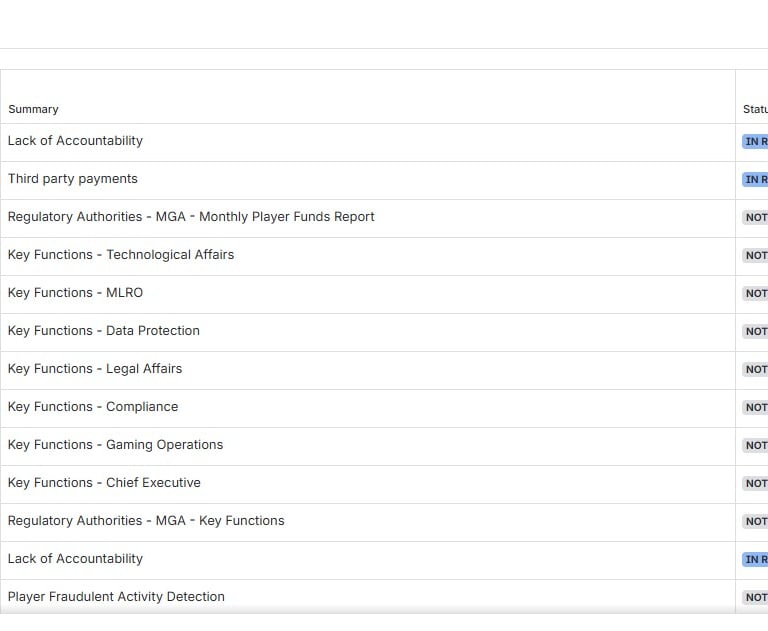Click Key Functions - Chief Executive summary
This screenshot has height=631, width=768.
pyautogui.click(x=104, y=483)
